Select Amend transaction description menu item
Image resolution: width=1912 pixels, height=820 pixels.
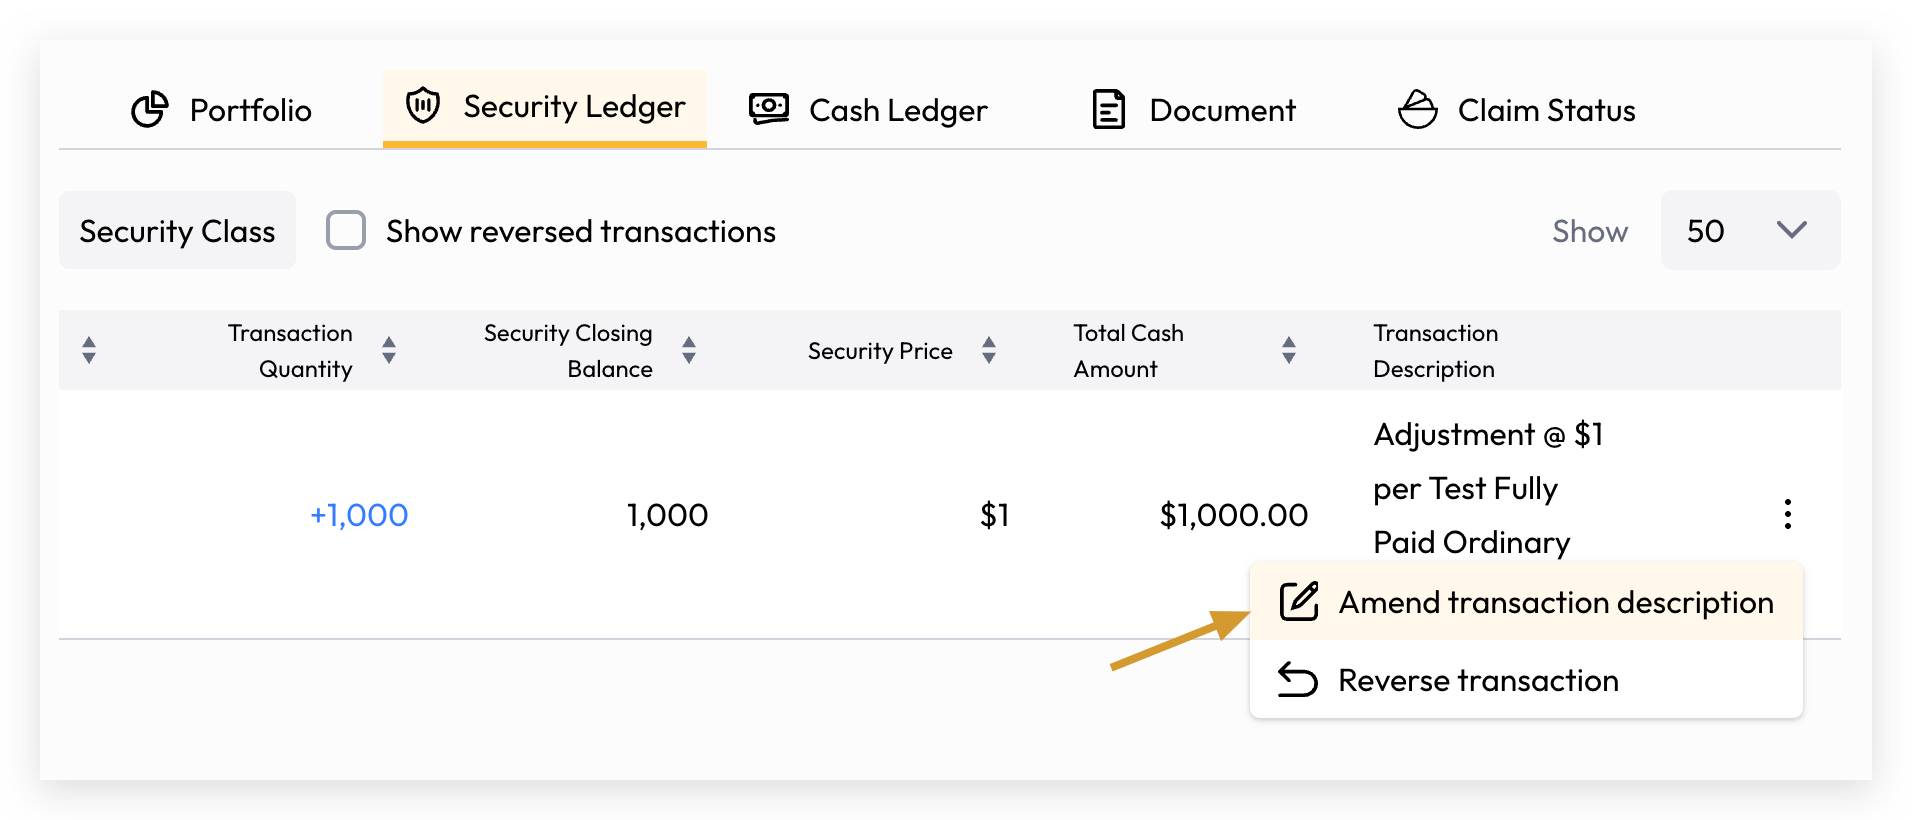coord(1526,602)
